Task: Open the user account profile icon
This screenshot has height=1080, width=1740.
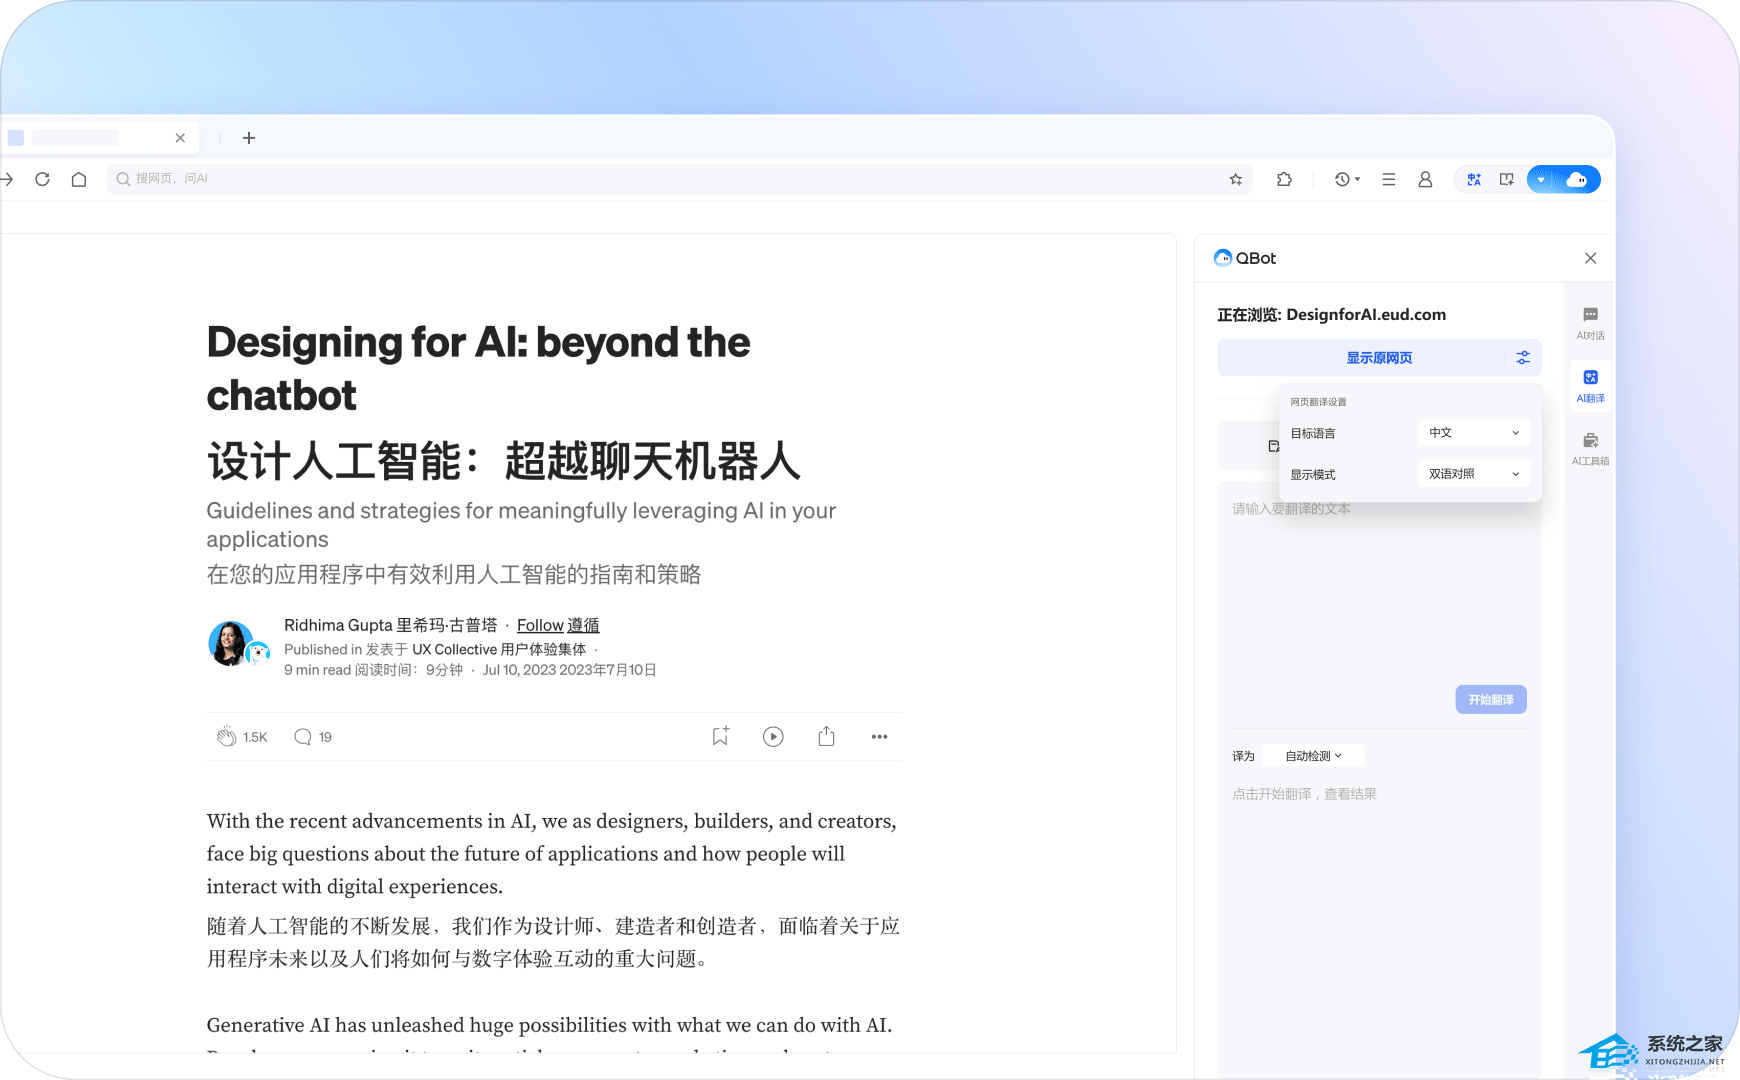Action: 1425,179
